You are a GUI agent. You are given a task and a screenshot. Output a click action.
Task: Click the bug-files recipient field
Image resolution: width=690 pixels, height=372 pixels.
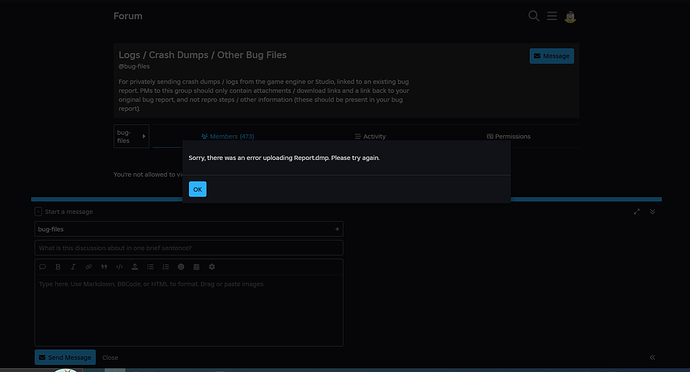(x=189, y=229)
